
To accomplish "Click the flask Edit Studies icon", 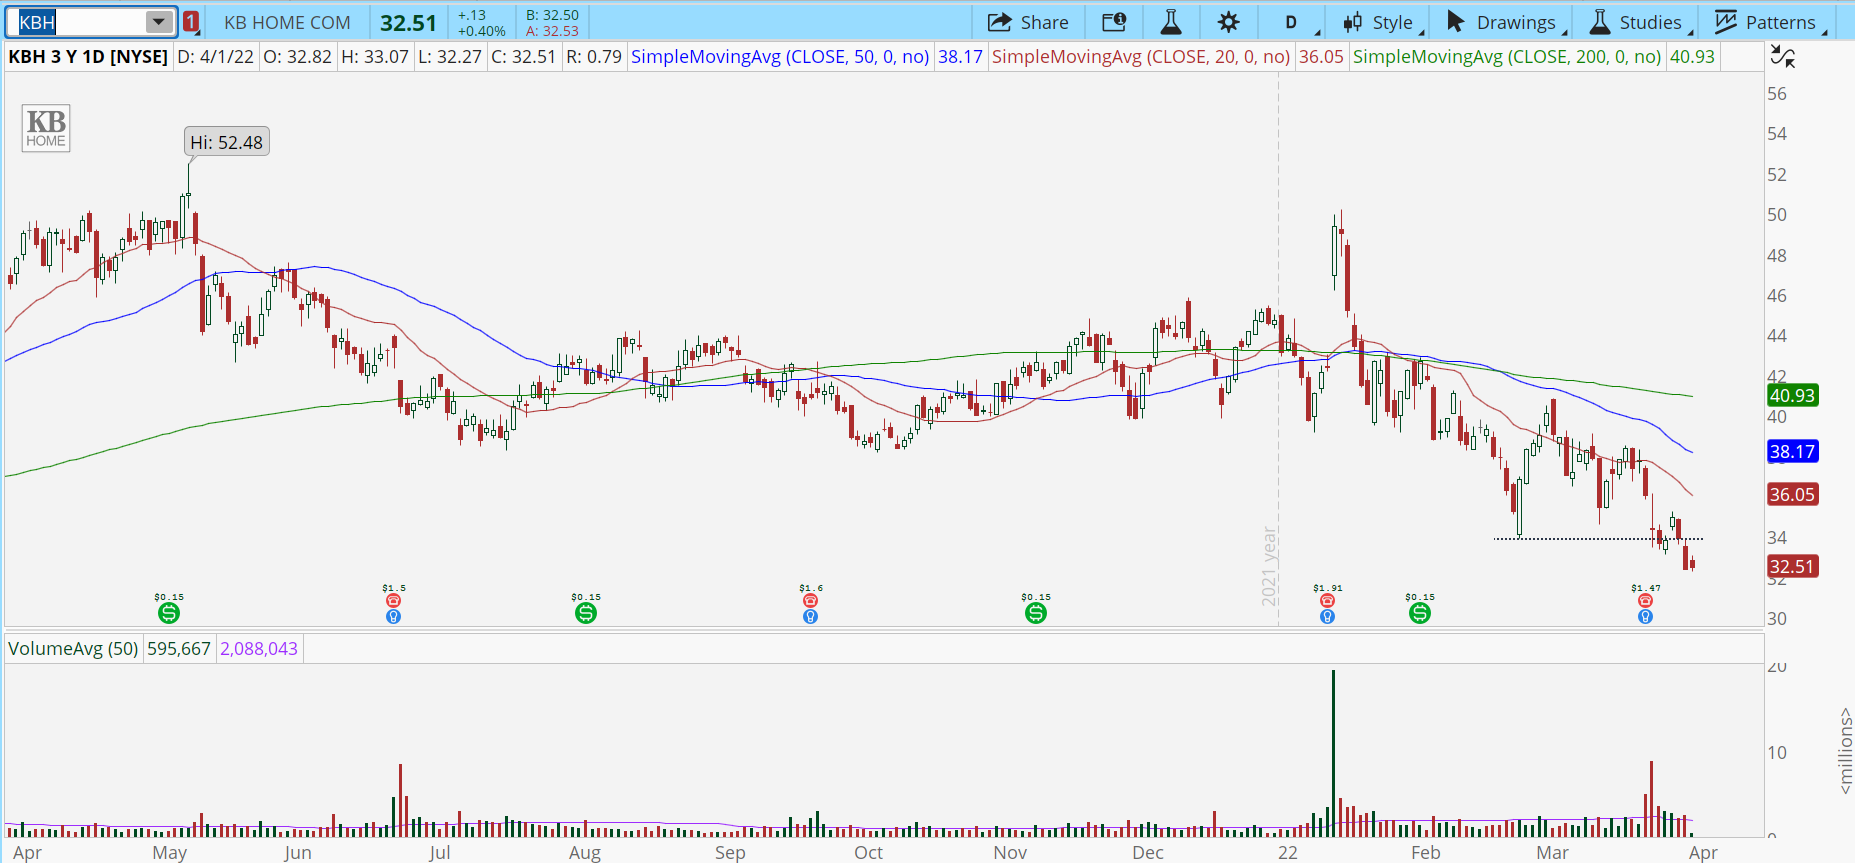I will 1171,22.
